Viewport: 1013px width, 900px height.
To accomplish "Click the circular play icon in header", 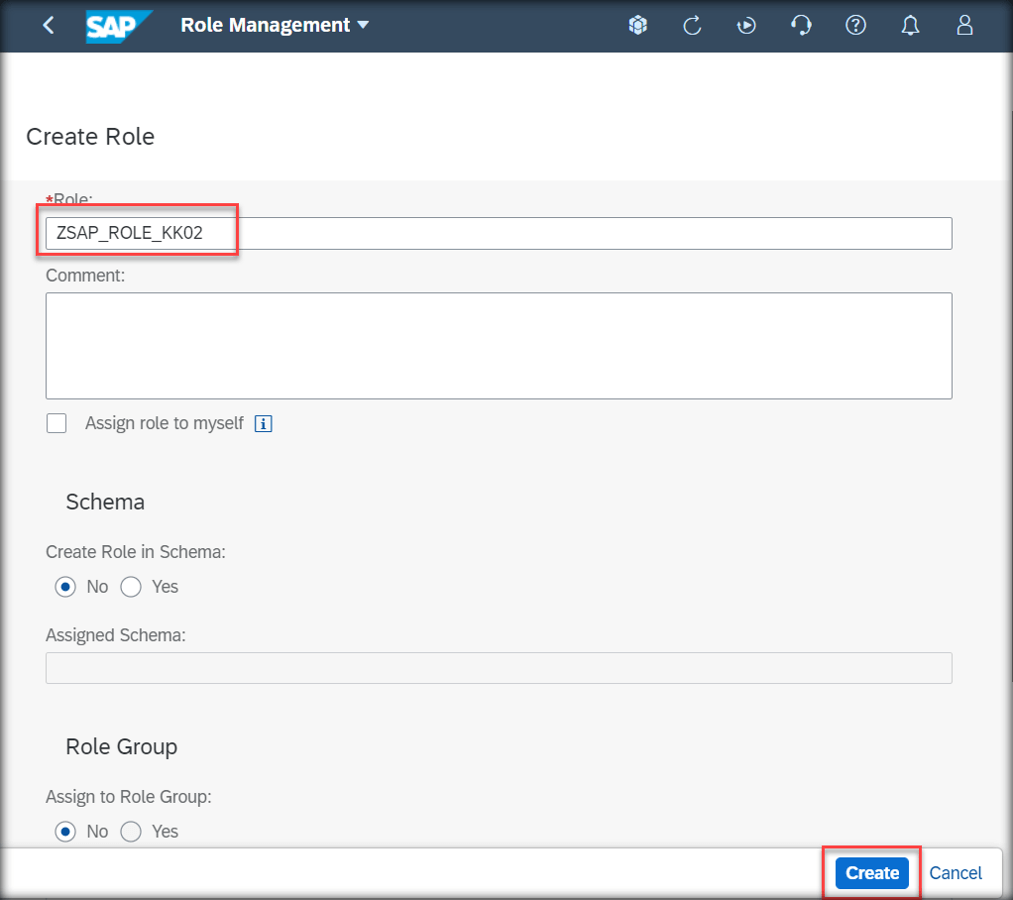I will (x=746, y=25).
